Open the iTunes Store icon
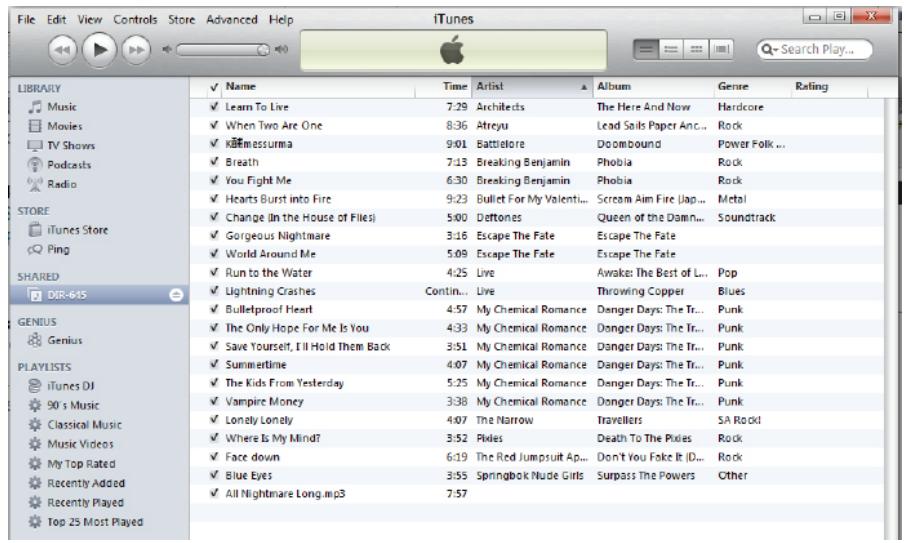The height and width of the screenshot is (543, 906). 35,230
